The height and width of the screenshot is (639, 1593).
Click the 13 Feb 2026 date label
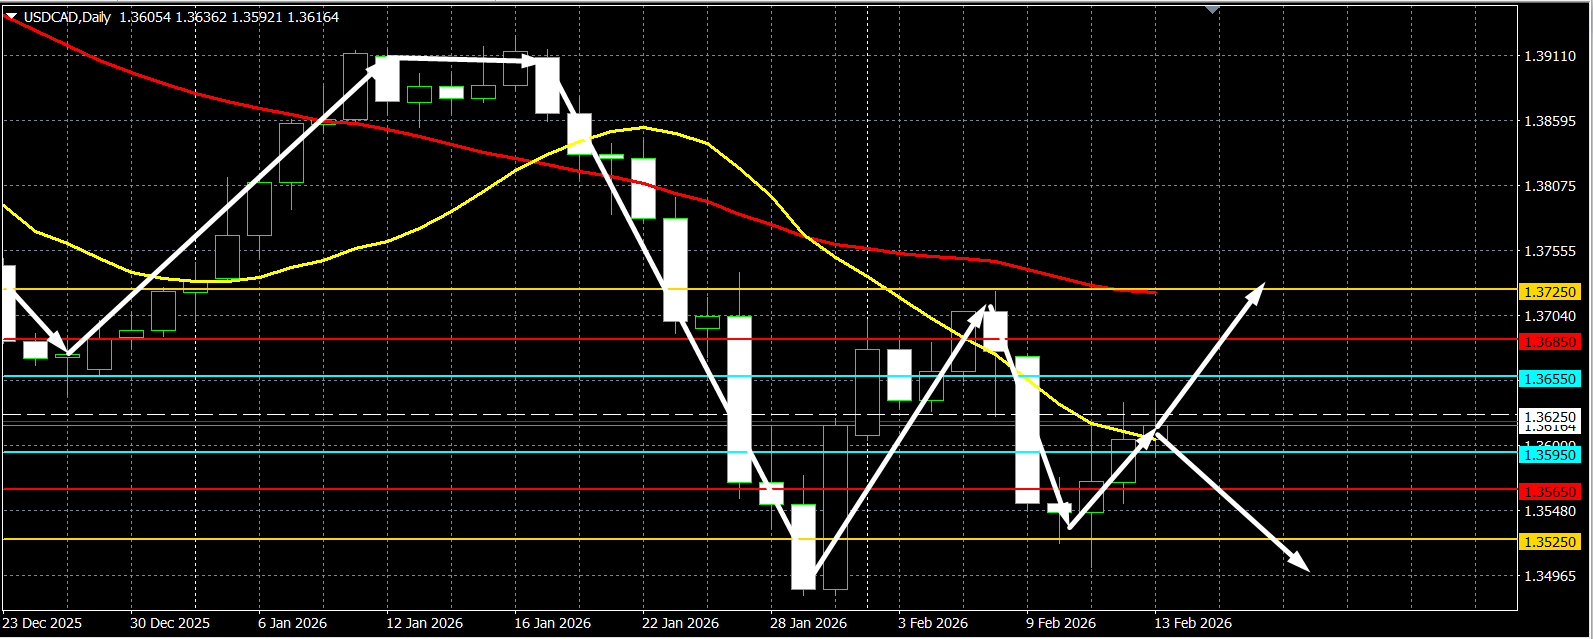[x=1192, y=623]
